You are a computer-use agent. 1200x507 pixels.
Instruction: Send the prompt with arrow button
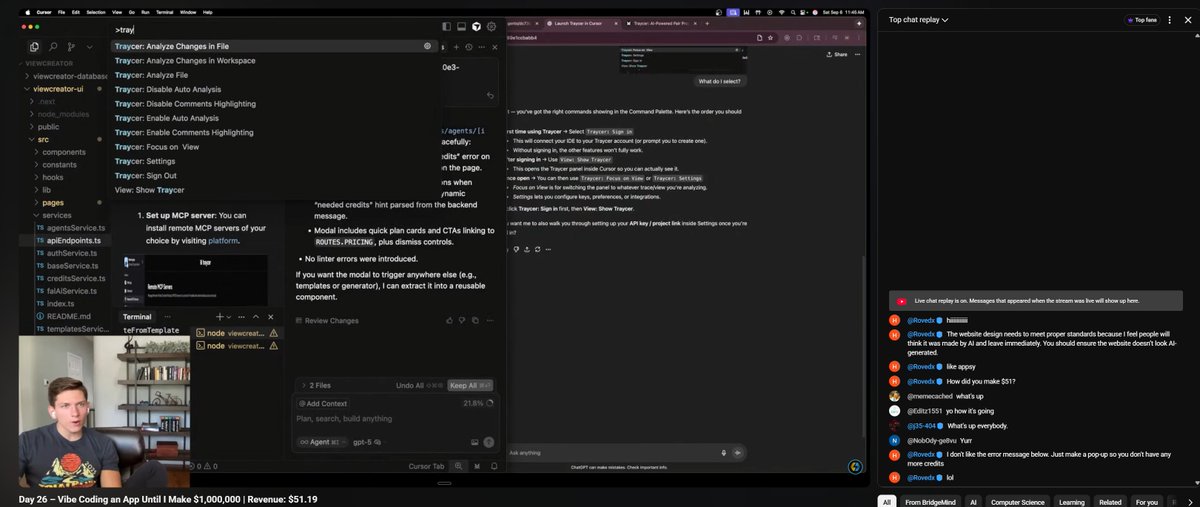(489, 442)
